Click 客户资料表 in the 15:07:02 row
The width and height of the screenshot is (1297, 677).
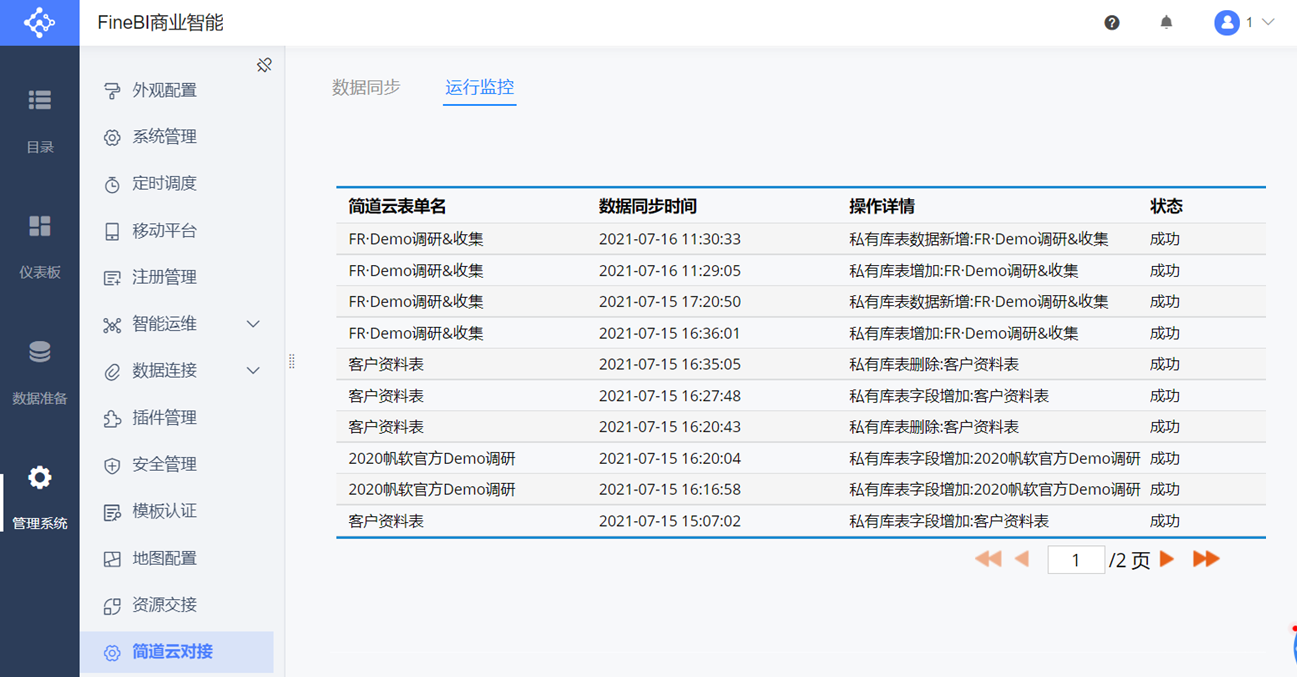[386, 521]
